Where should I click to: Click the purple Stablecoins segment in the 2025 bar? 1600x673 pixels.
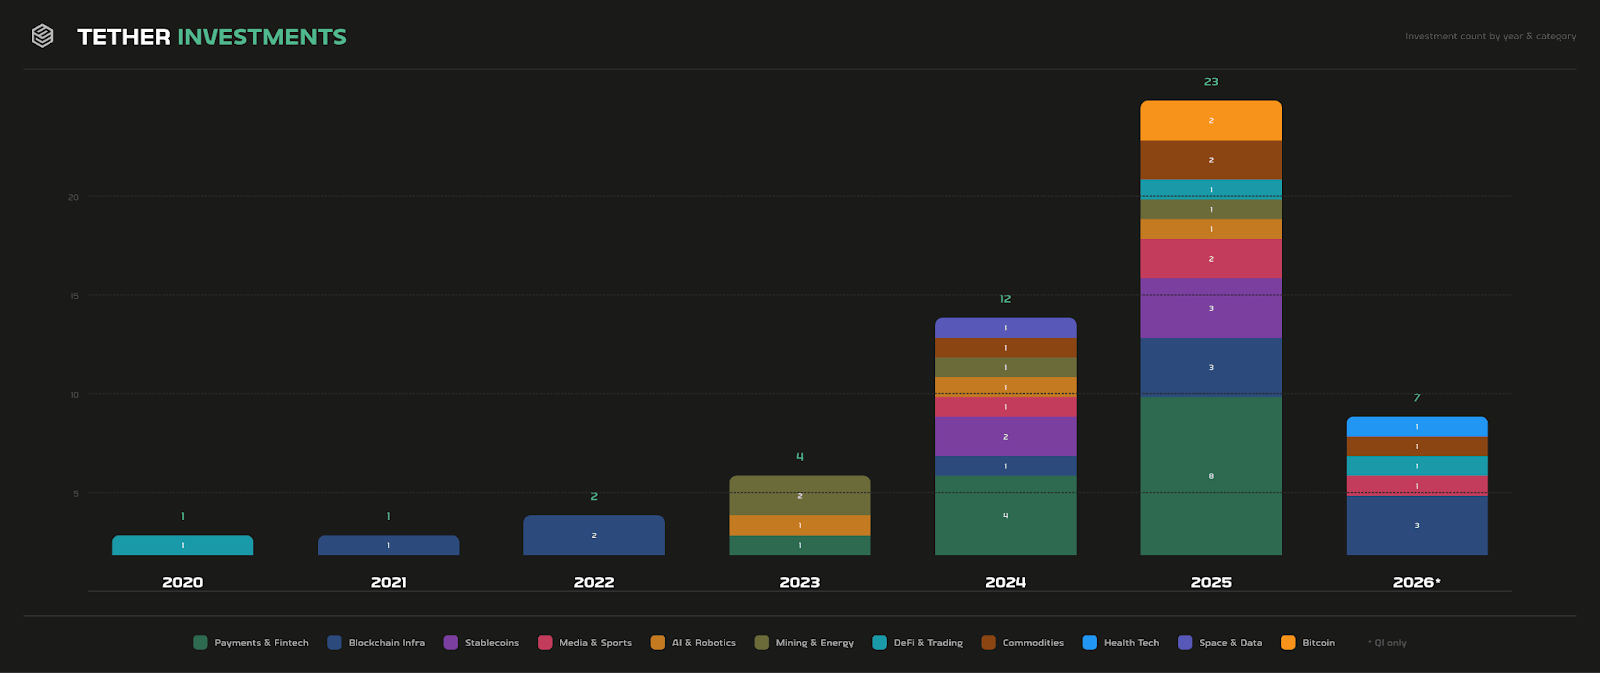pos(1211,308)
